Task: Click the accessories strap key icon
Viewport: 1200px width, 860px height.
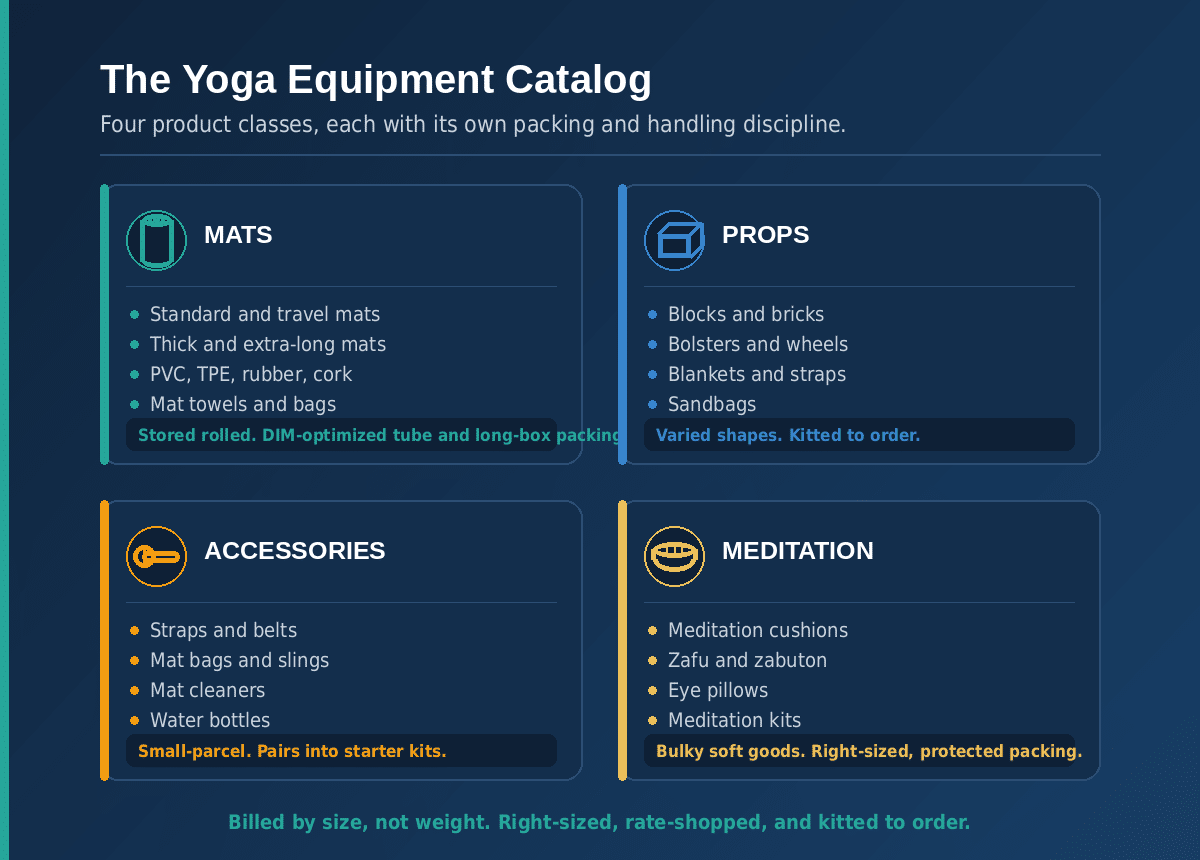Action: [x=156, y=556]
